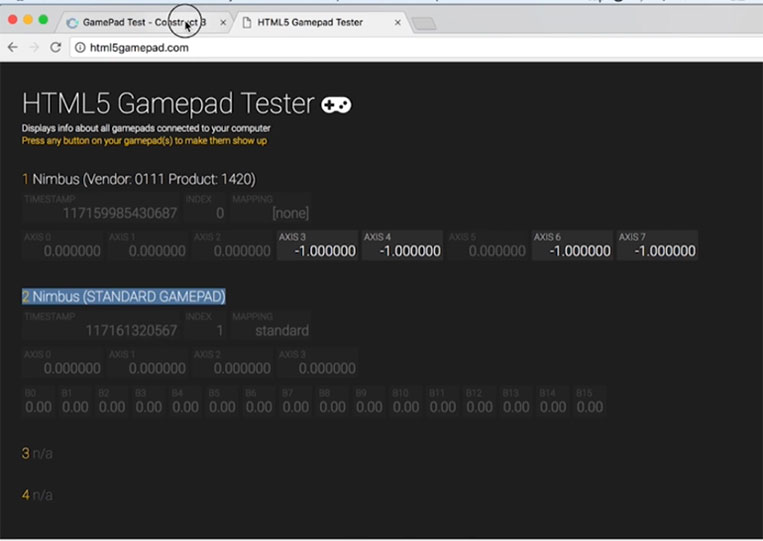Click gamepad 1 AXIS 1 cell
This screenshot has height=541, width=763.
(x=147, y=245)
